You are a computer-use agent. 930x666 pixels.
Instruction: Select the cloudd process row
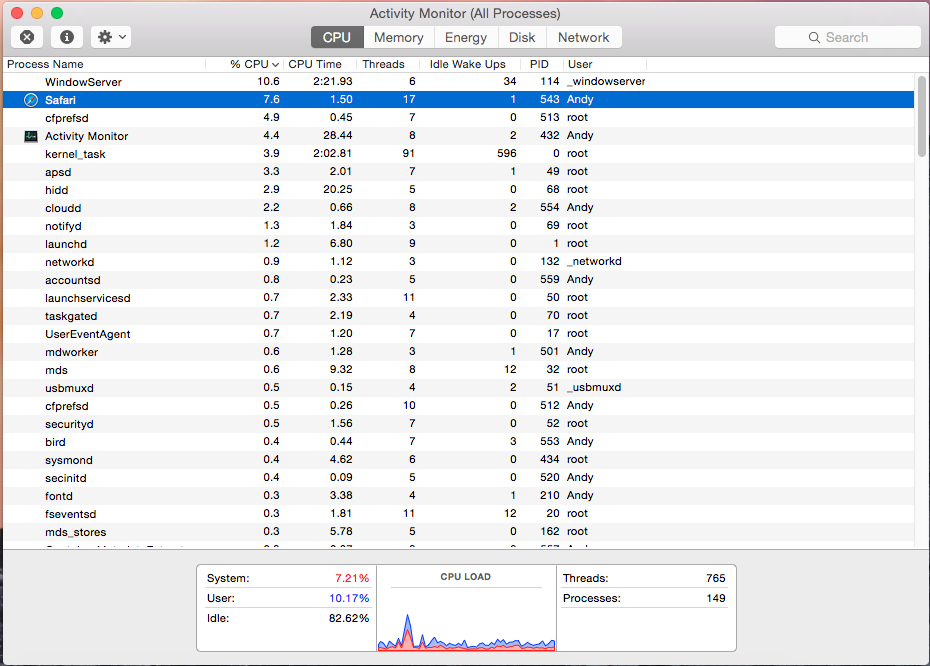click(x=458, y=208)
